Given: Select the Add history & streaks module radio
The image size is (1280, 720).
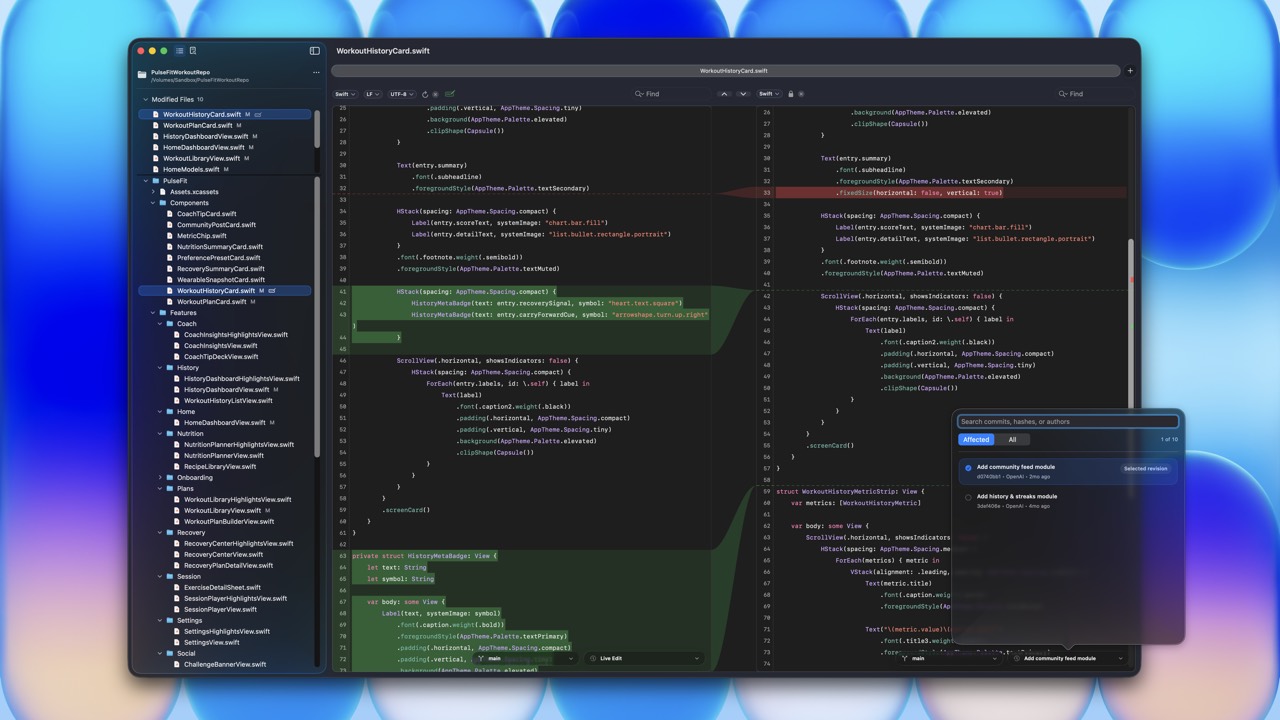Looking at the screenshot, I should point(968,497).
